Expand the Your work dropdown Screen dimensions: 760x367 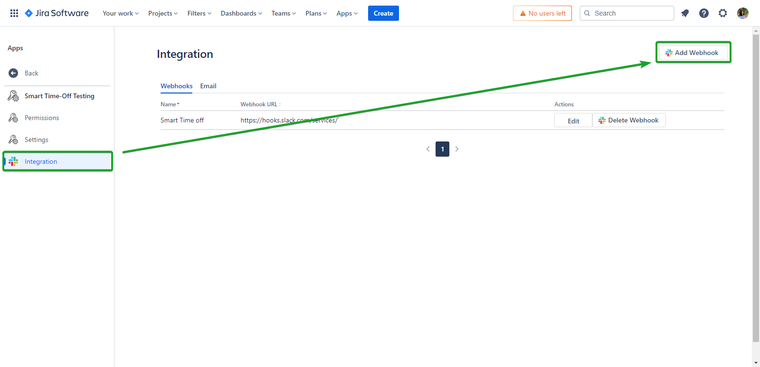pos(121,13)
